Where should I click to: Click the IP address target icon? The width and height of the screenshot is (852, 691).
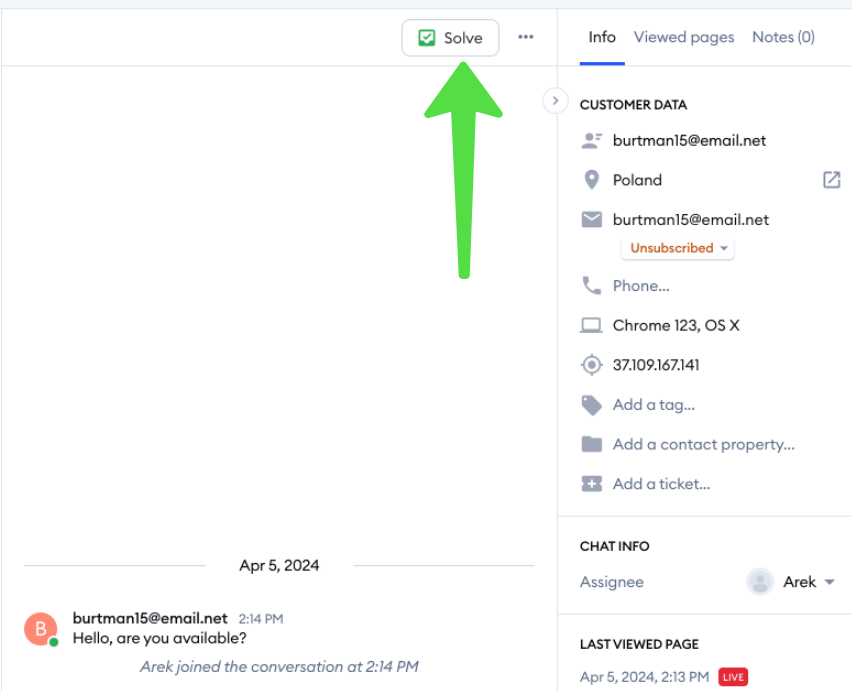point(591,364)
